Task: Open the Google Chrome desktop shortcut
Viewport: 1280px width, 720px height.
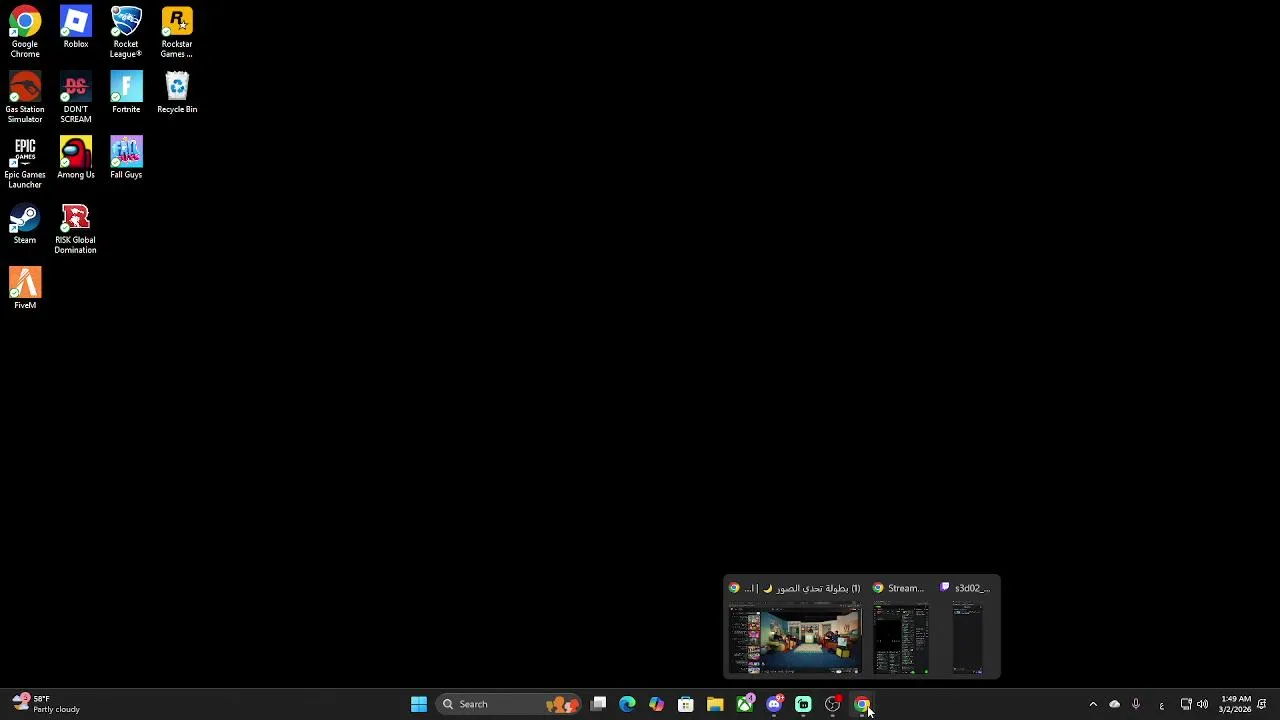Action: pos(25,32)
